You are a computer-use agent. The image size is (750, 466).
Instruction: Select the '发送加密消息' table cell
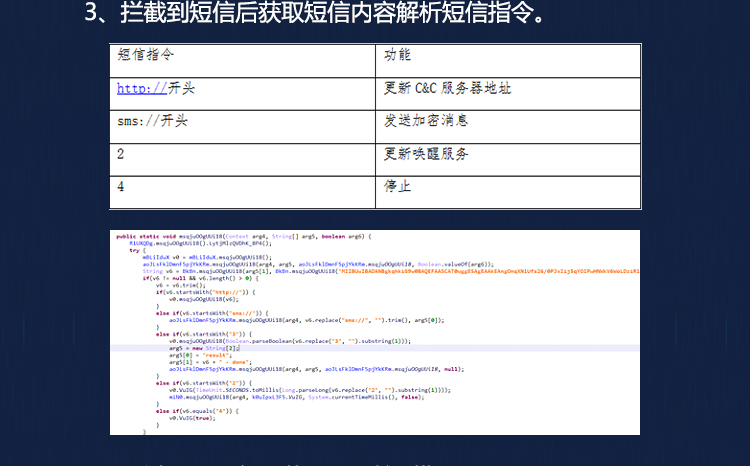pyautogui.click(x=427, y=121)
